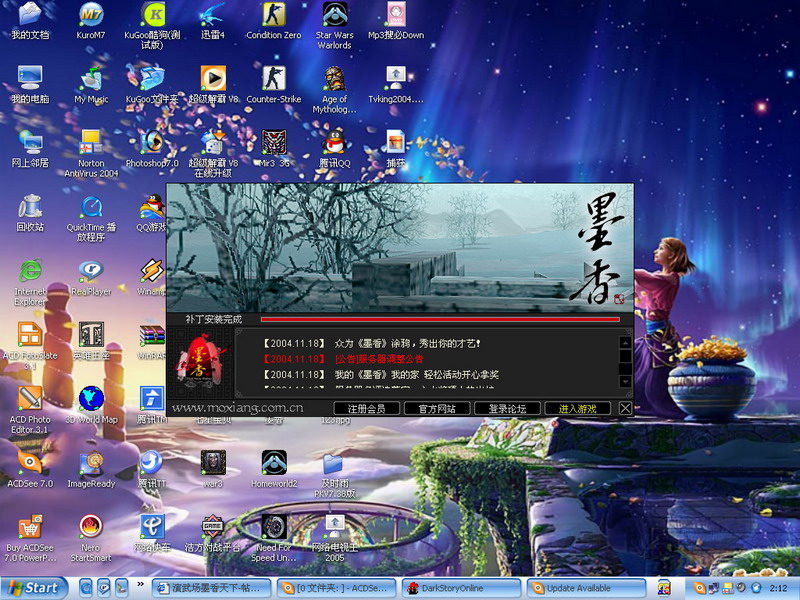The image size is (800, 600).
Task: Open the Windows Start menu
Action: tap(34, 588)
